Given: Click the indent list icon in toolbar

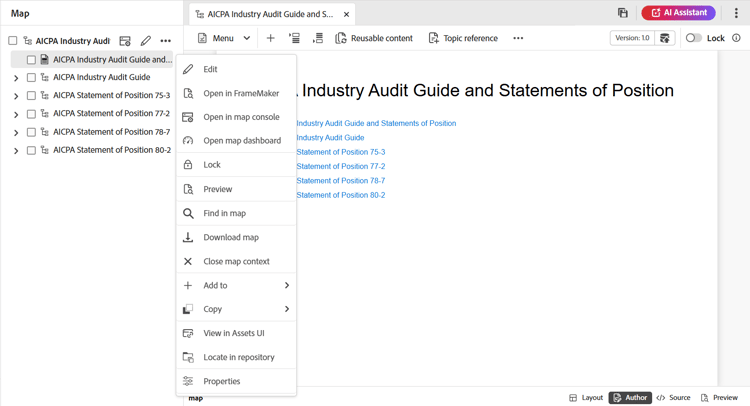Looking at the screenshot, I should pyautogui.click(x=294, y=38).
